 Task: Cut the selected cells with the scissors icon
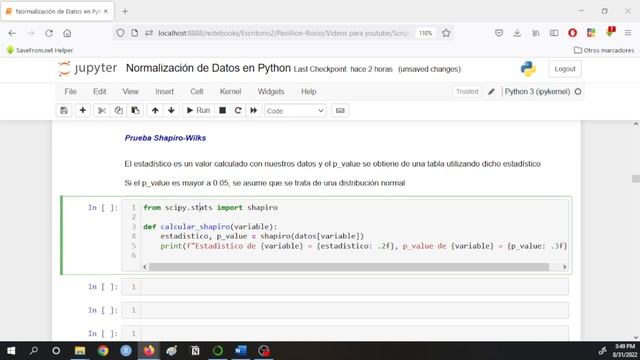click(102, 111)
